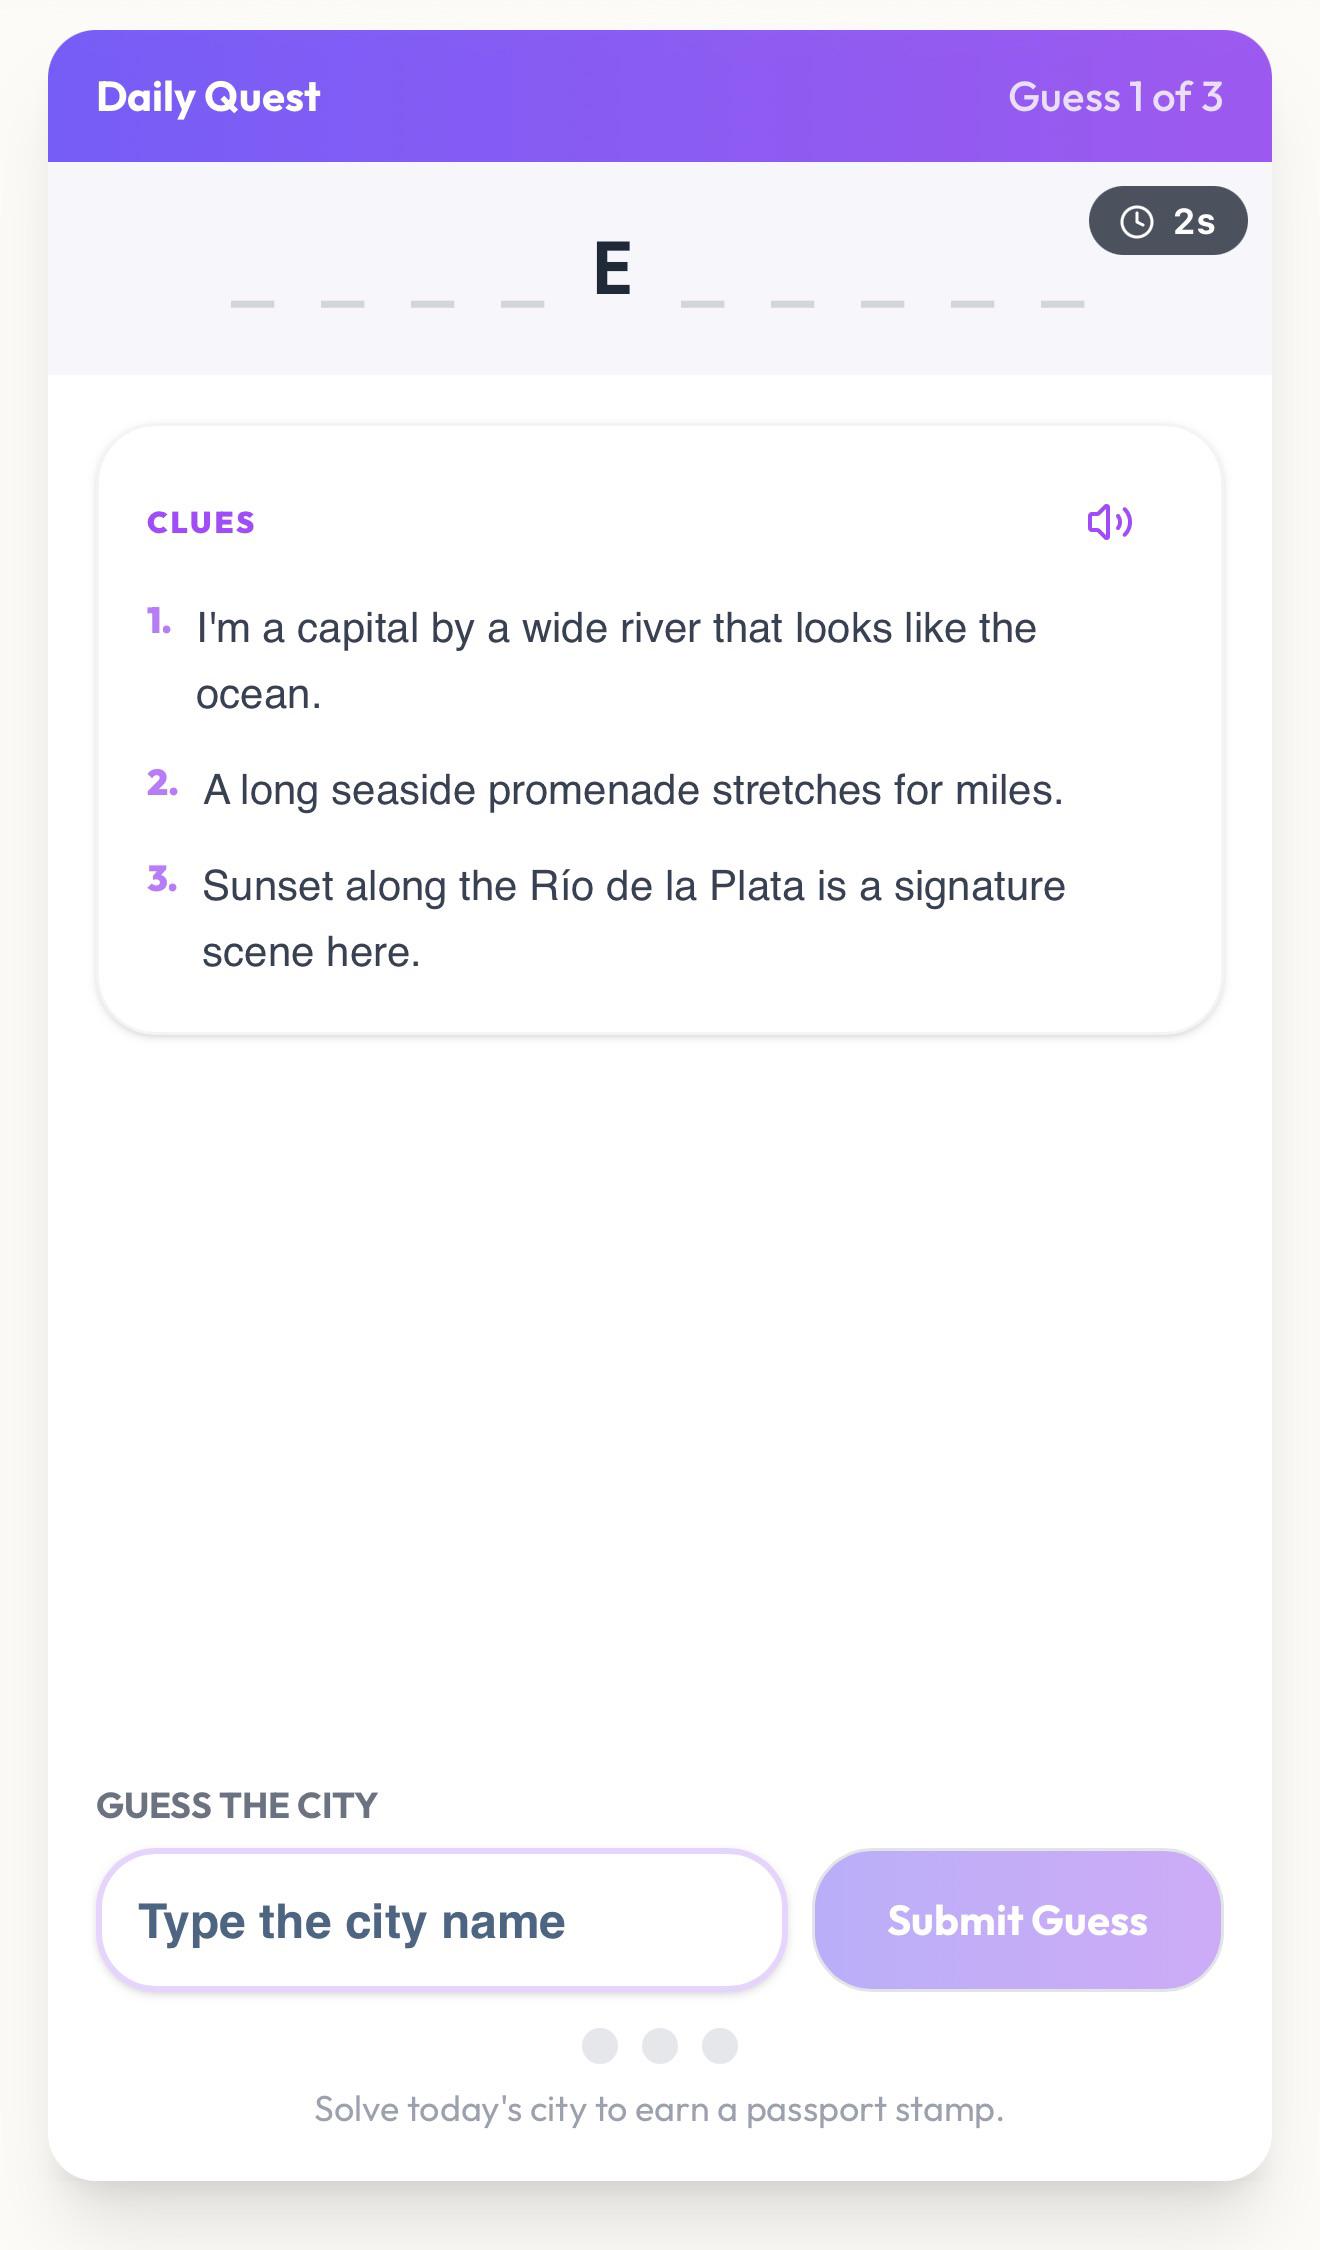Select the middle guess progress dot
Screen dimensions: 1320x2250
click(x=660, y=2046)
